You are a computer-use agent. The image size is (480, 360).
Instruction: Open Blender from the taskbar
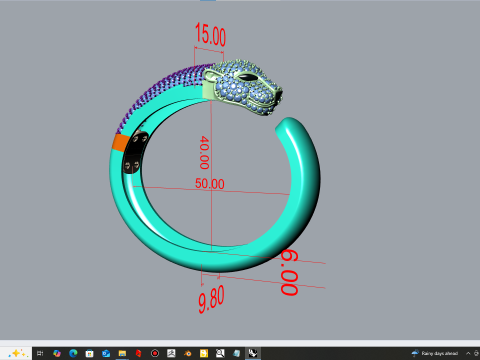coord(187,353)
